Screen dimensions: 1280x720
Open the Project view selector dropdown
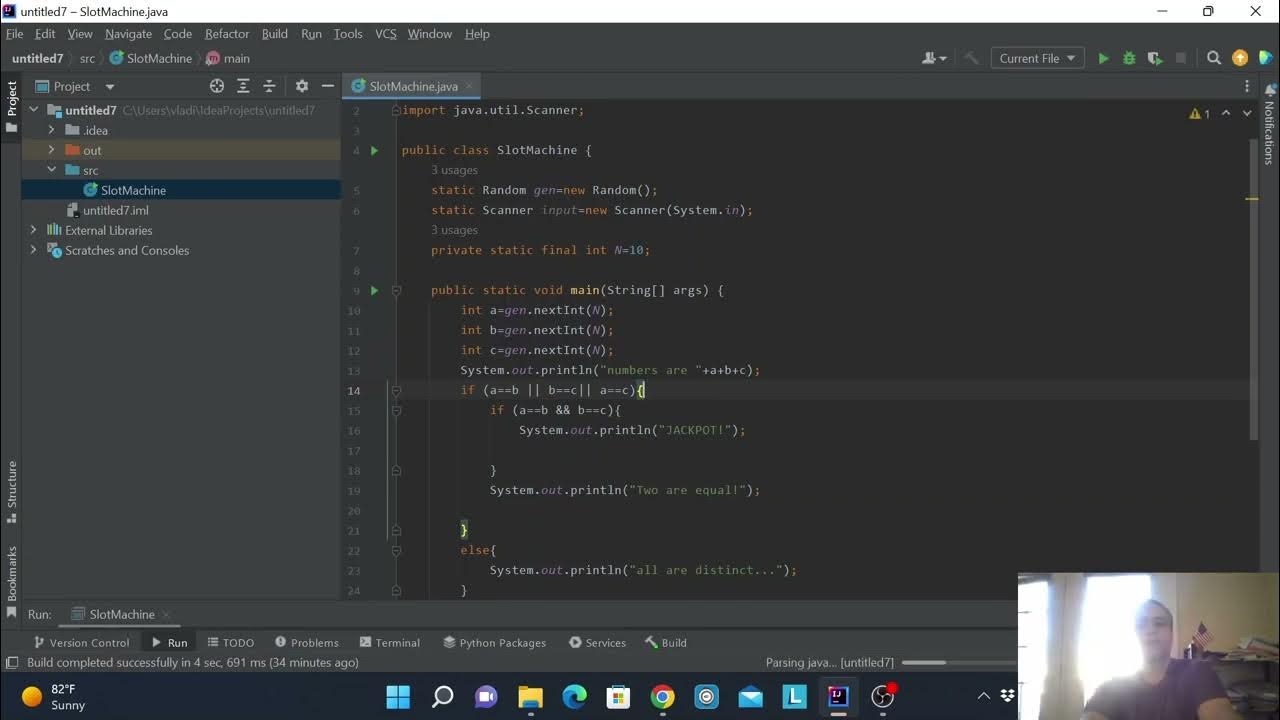(x=75, y=86)
